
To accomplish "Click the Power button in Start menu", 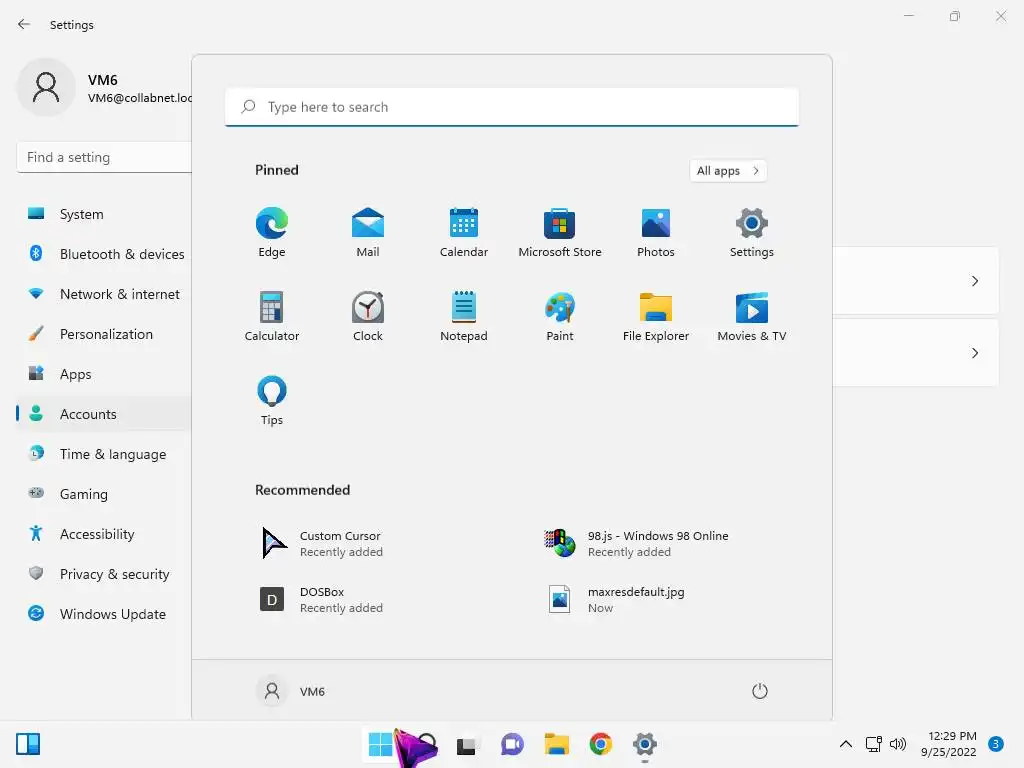I will [x=760, y=691].
